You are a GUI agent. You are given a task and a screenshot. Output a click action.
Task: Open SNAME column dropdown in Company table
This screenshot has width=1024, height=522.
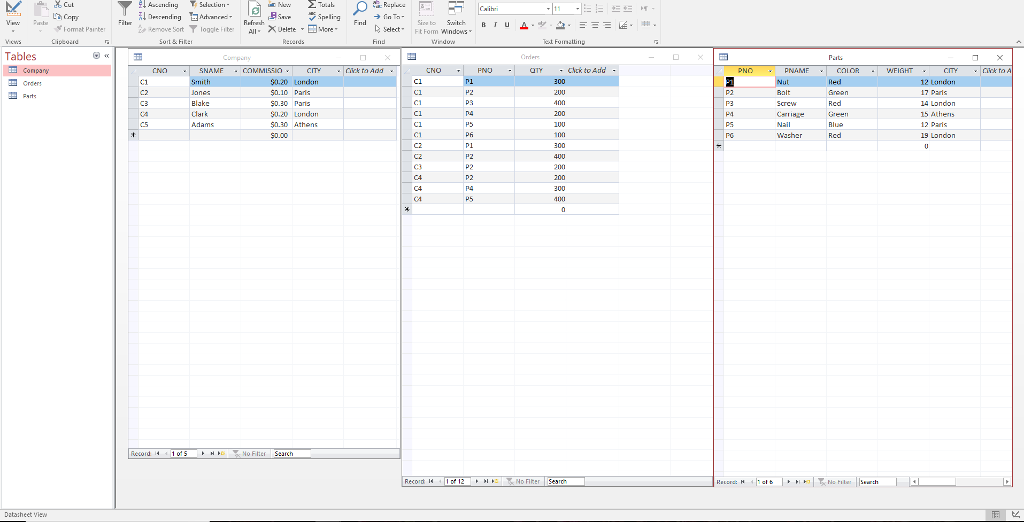236,71
